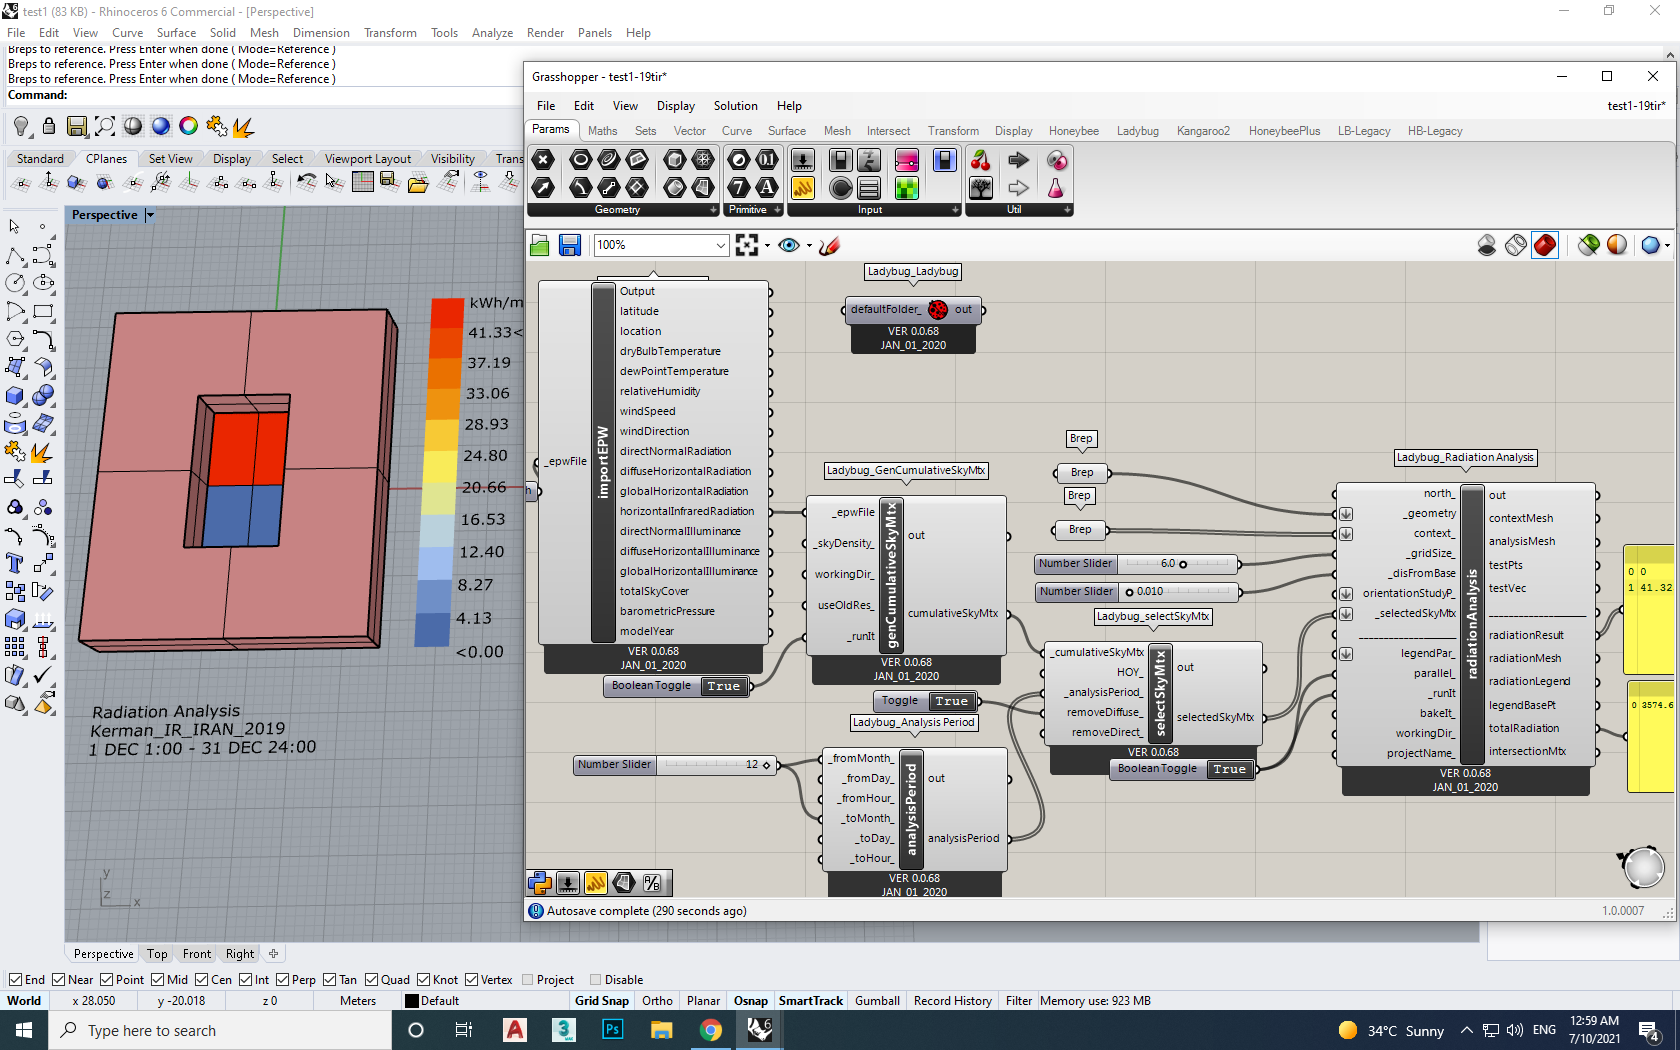This screenshot has width=1680, height=1050.
Task: Switch to the Top viewport tab
Action: pyautogui.click(x=157, y=954)
